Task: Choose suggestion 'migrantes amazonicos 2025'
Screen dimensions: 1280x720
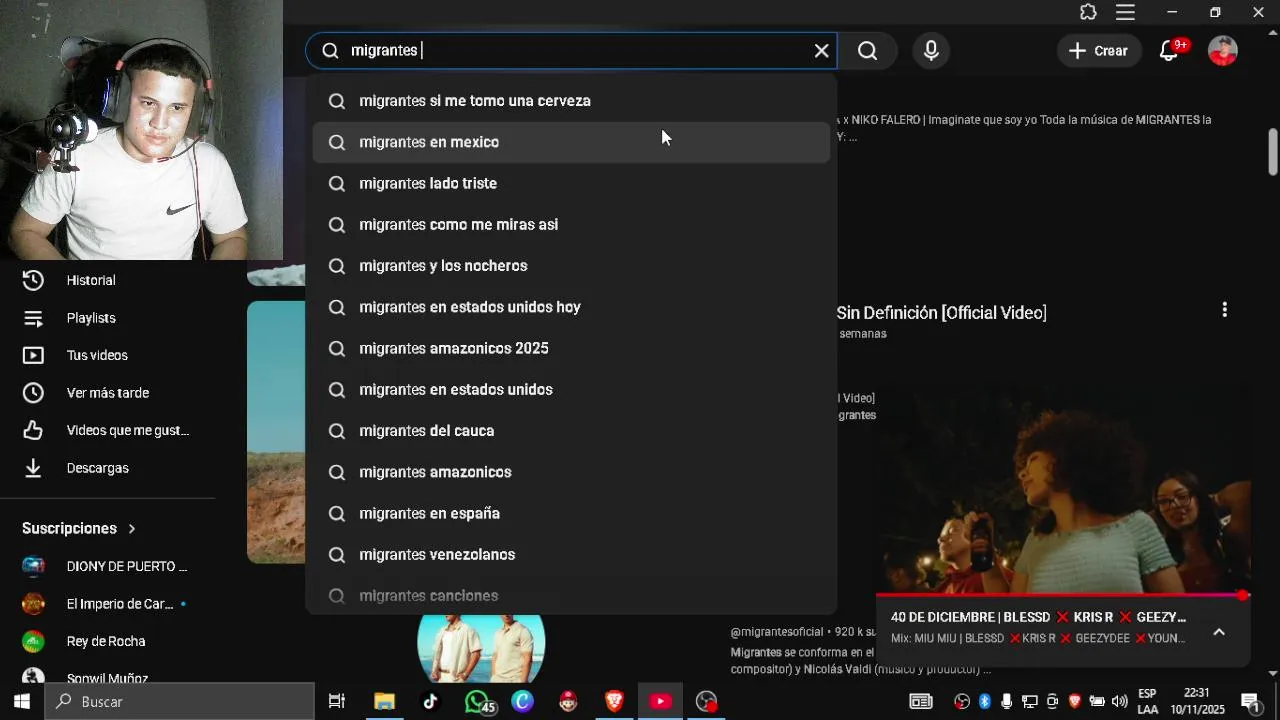Action: point(571,348)
